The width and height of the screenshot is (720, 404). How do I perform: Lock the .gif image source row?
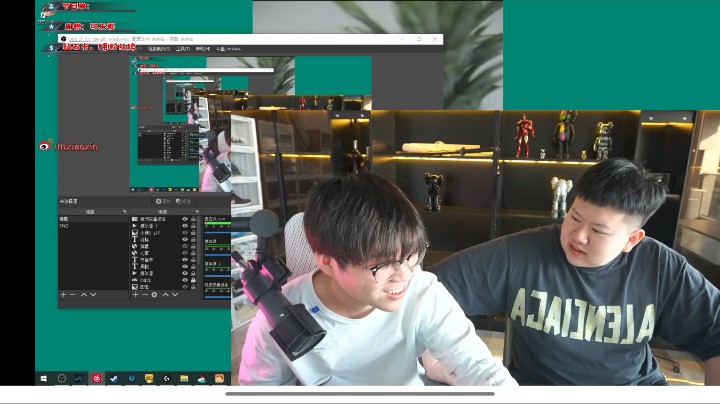click(193, 233)
